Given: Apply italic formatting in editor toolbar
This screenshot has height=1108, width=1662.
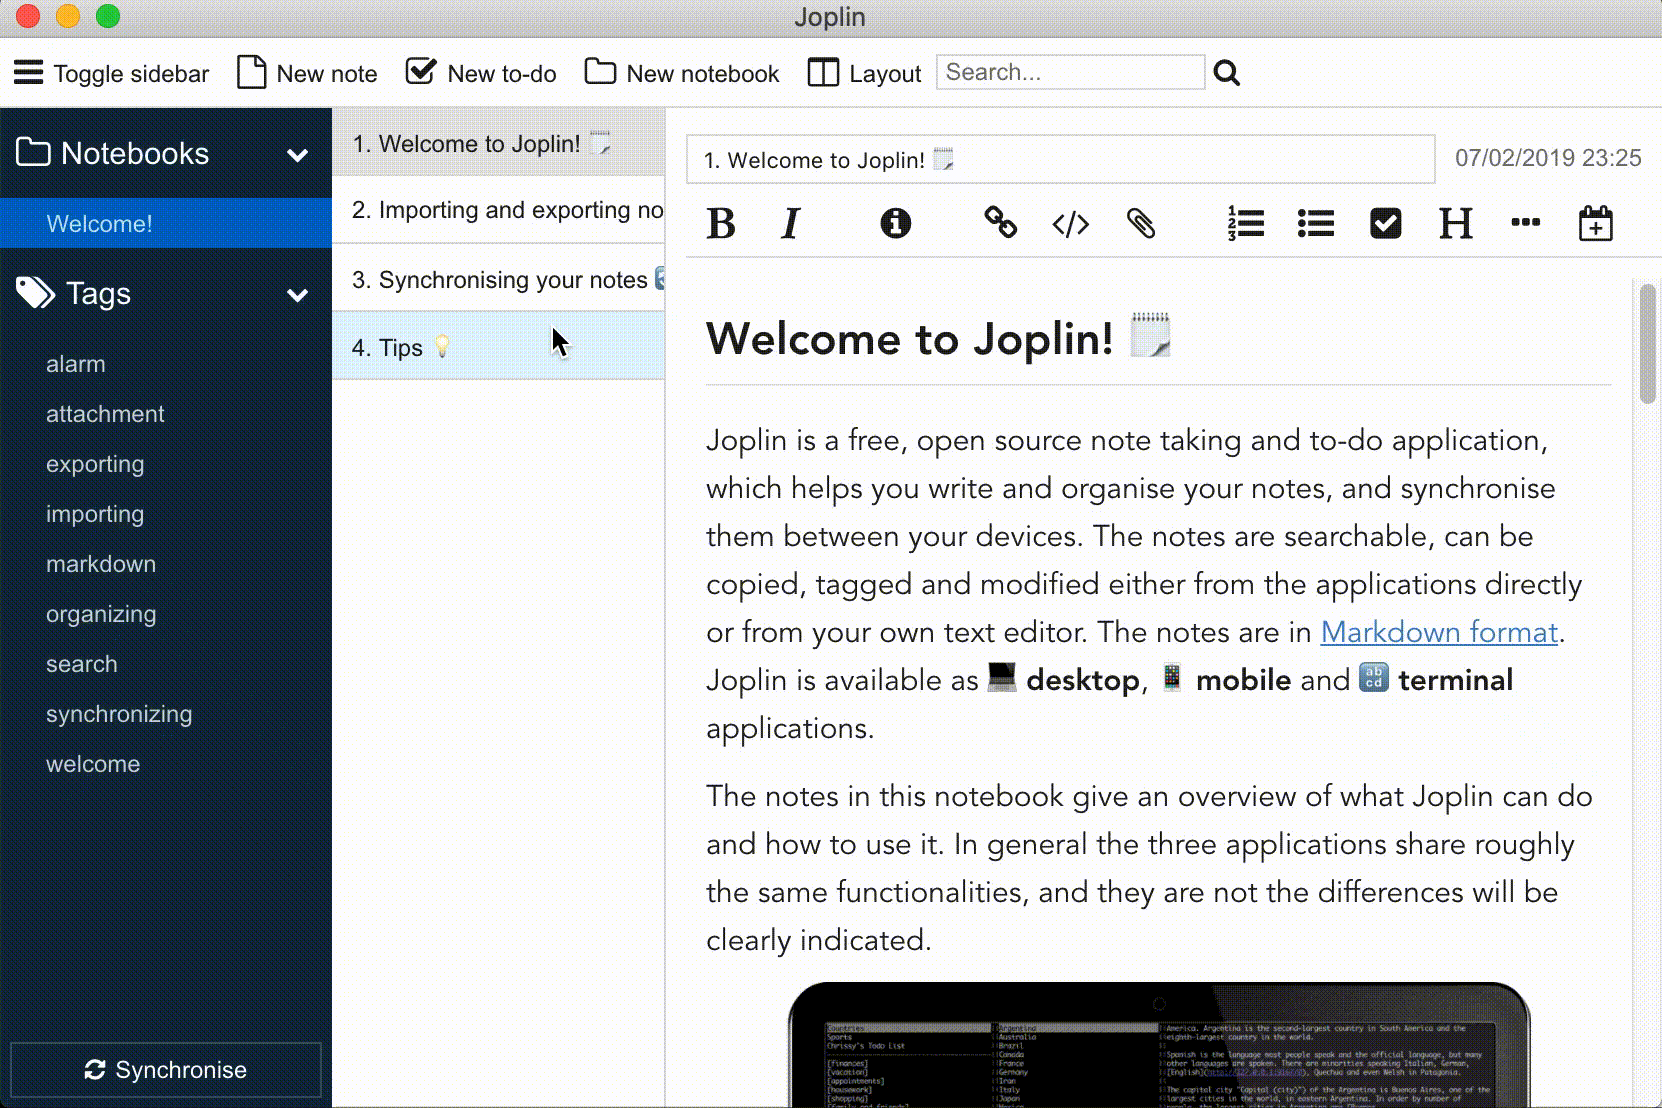Looking at the screenshot, I should tap(791, 224).
